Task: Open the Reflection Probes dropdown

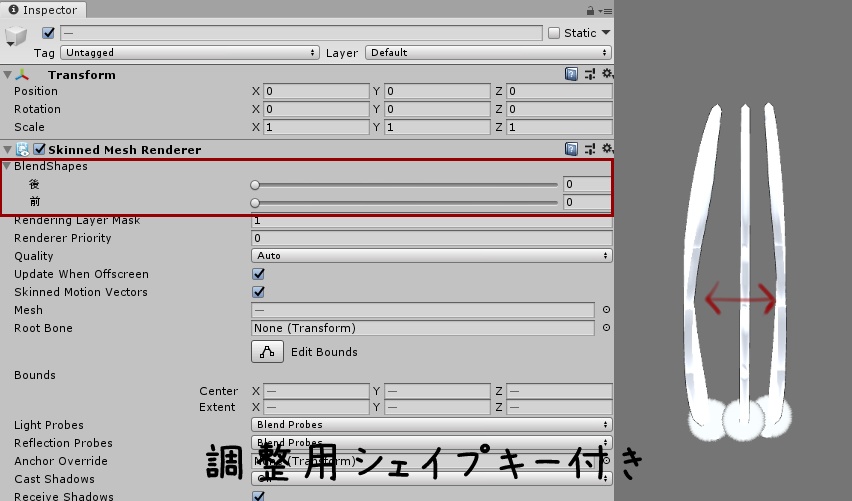Action: (x=431, y=442)
